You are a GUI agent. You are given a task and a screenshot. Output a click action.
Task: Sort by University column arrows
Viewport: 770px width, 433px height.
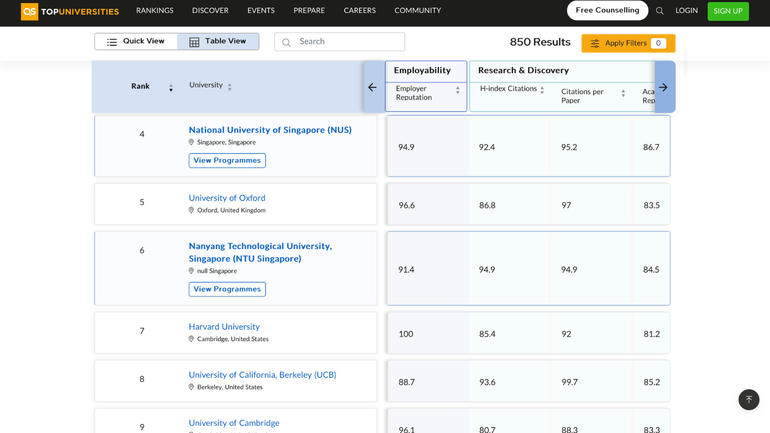[x=230, y=87]
